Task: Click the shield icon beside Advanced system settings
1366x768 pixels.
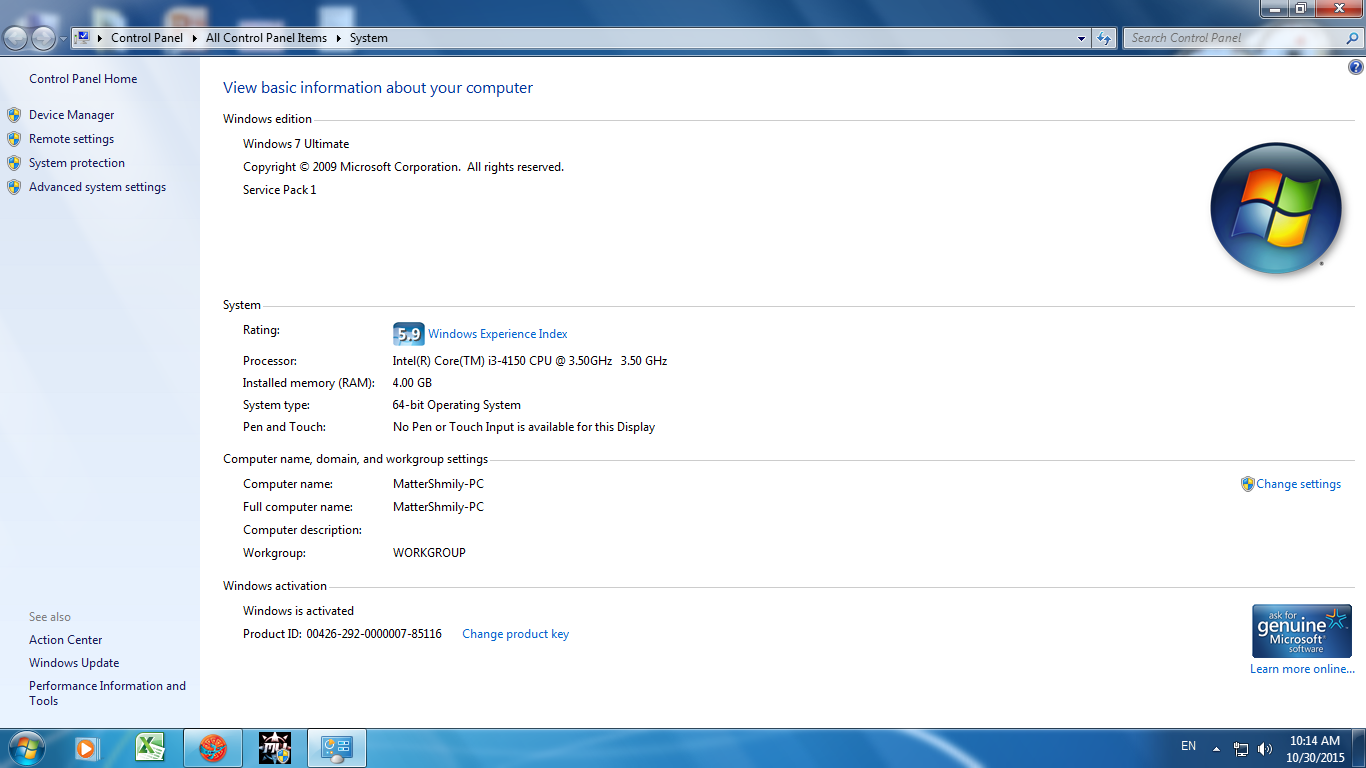Action: coord(14,187)
